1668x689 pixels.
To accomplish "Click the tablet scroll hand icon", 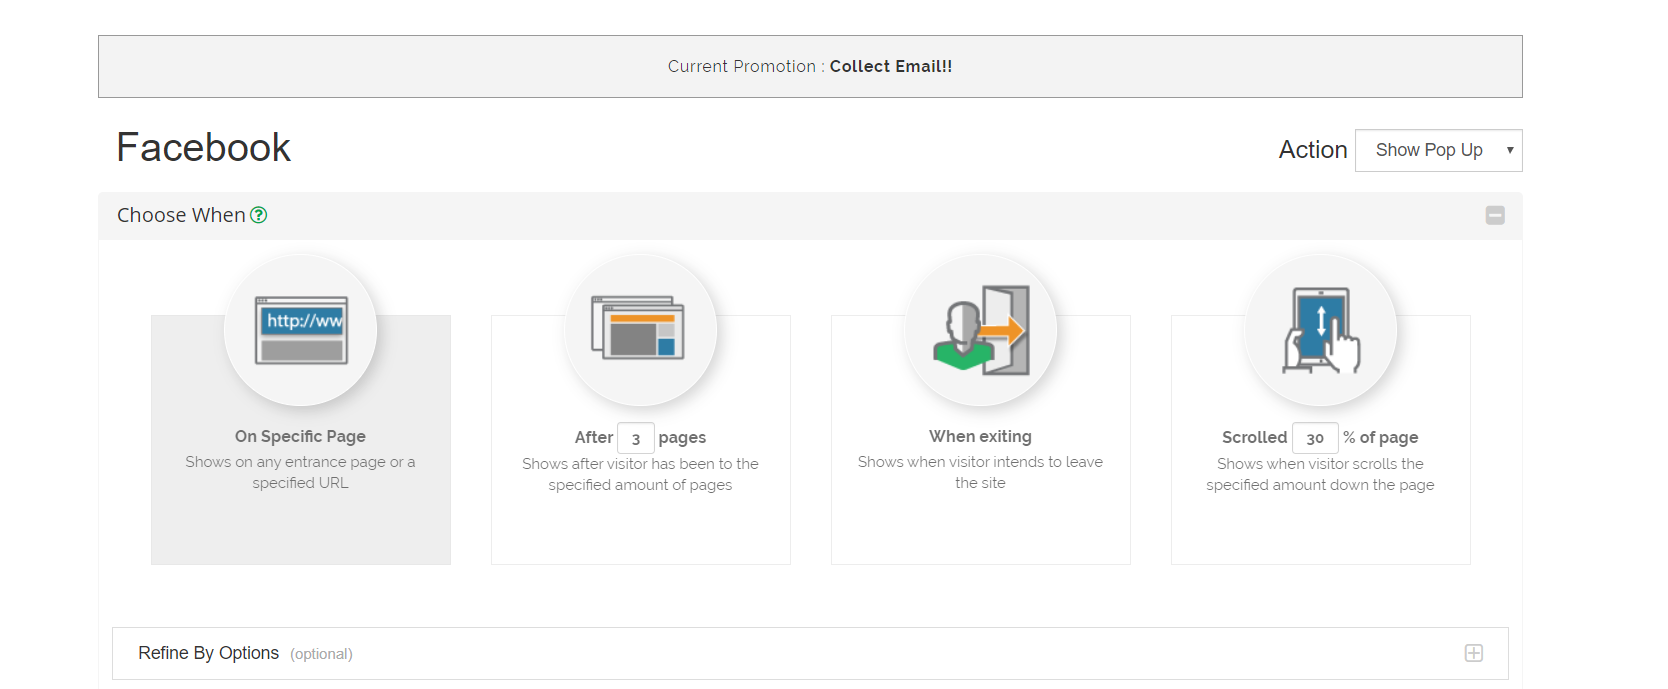I will click(x=1320, y=330).
